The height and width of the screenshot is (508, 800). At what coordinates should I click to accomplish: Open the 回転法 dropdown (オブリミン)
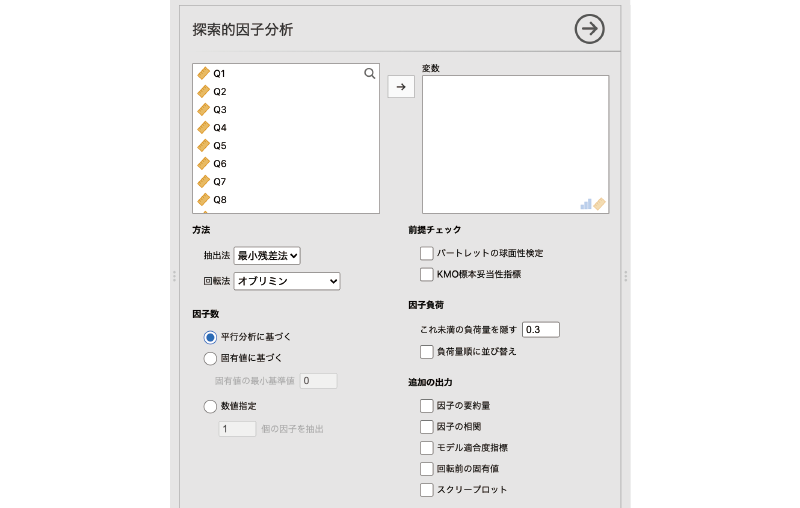[x=286, y=282]
